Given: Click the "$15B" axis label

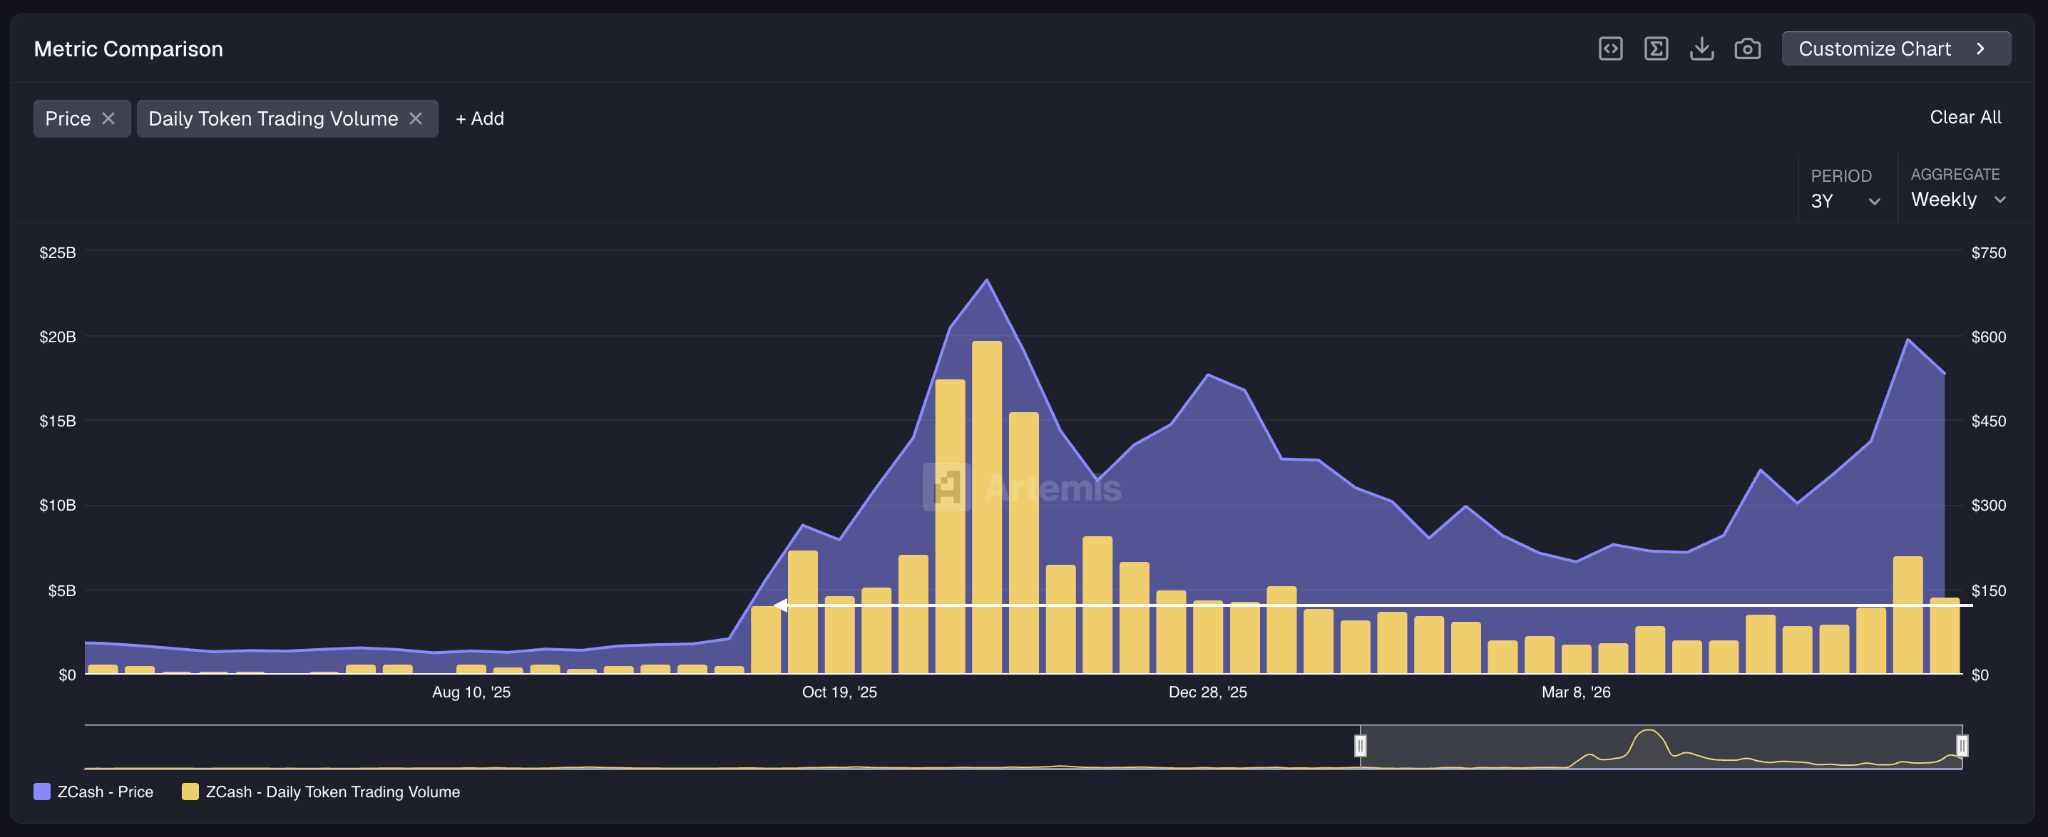Looking at the screenshot, I should pyautogui.click(x=58, y=421).
